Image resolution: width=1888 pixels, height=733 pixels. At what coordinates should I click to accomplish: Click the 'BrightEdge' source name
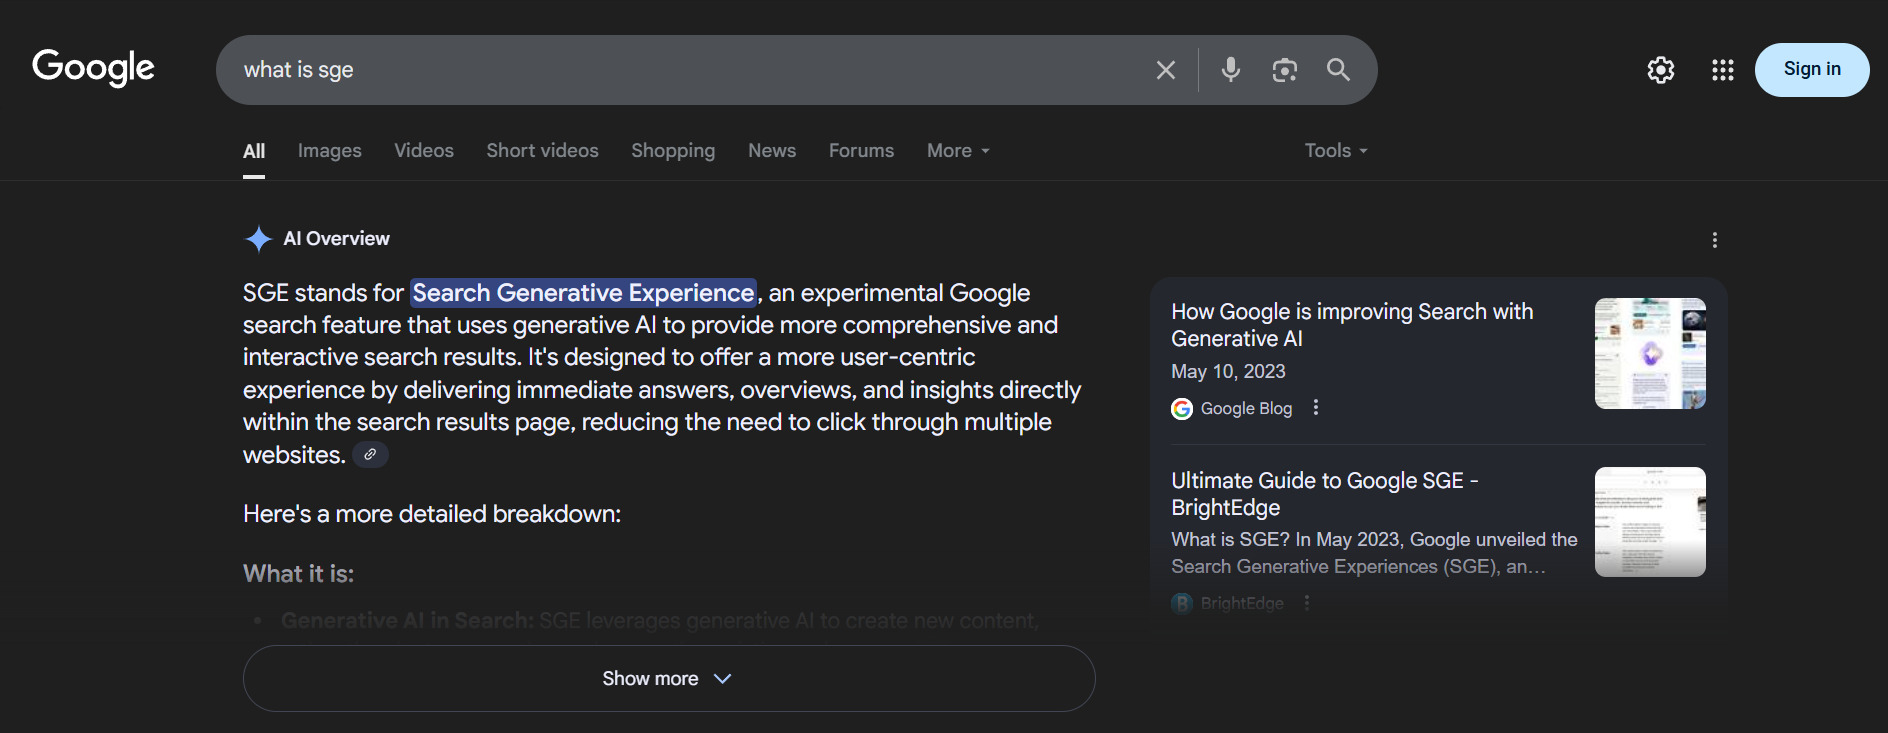coord(1242,603)
